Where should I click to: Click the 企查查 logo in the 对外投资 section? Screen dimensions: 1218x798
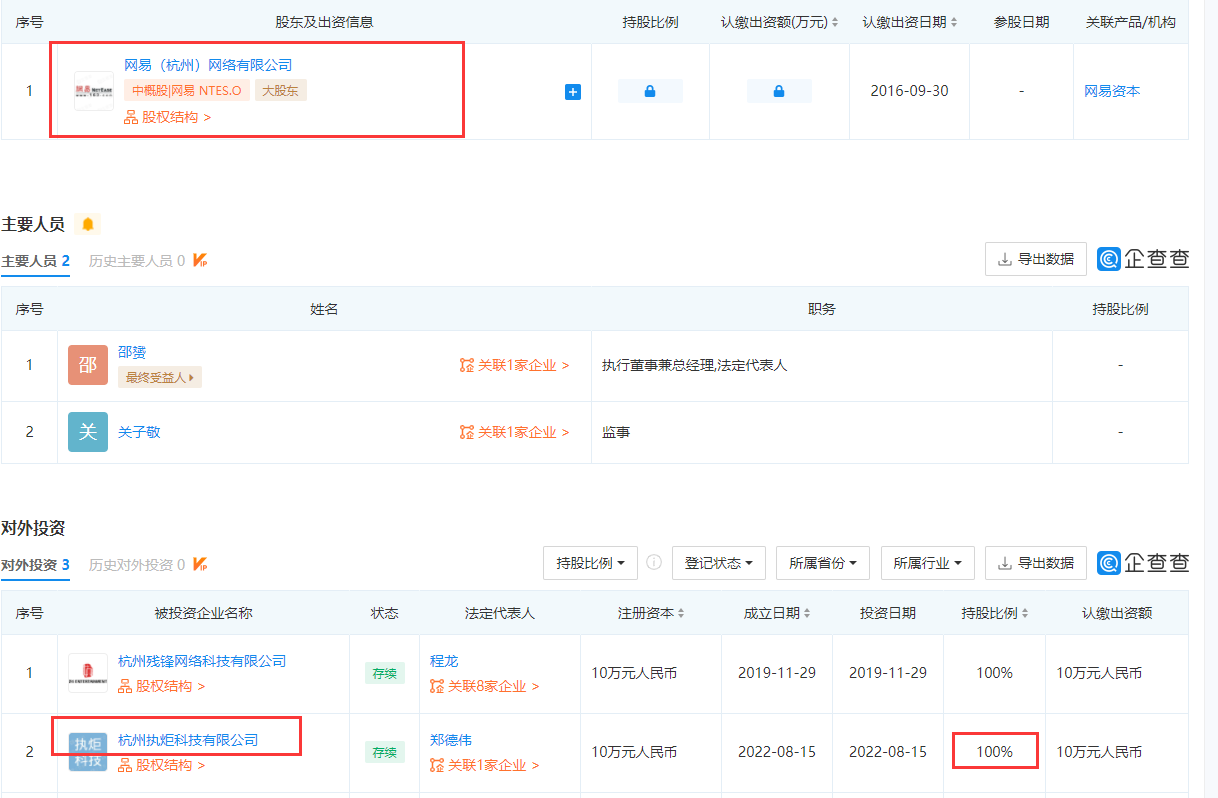coord(1143,563)
